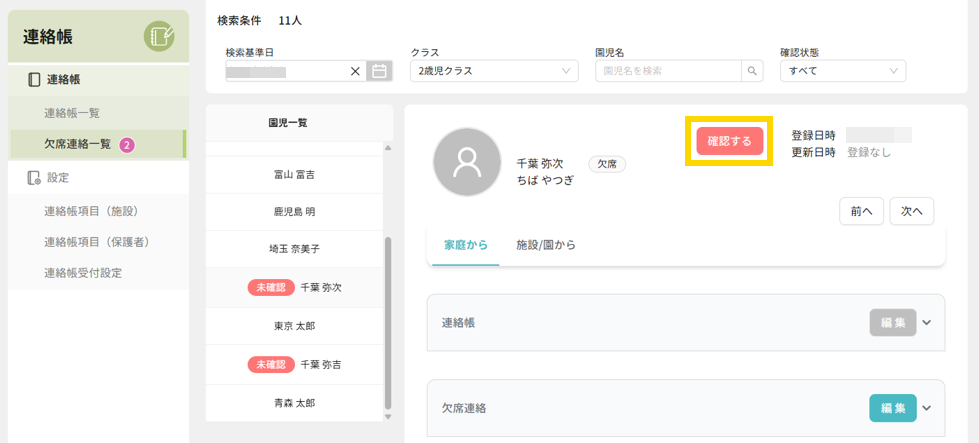Click the calendar icon beside the date field
This screenshot has width=979, height=443.
pyautogui.click(x=379, y=71)
